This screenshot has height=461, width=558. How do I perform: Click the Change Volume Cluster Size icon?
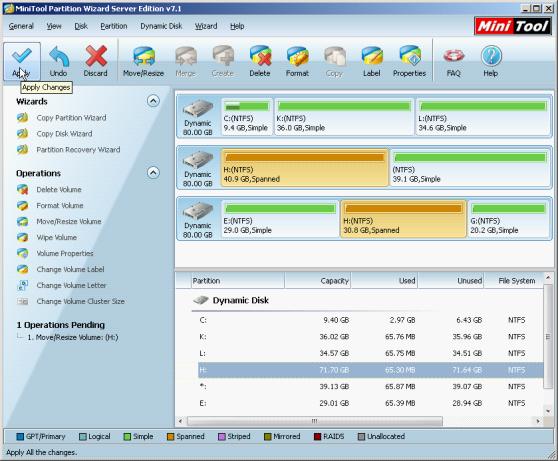[23, 302]
